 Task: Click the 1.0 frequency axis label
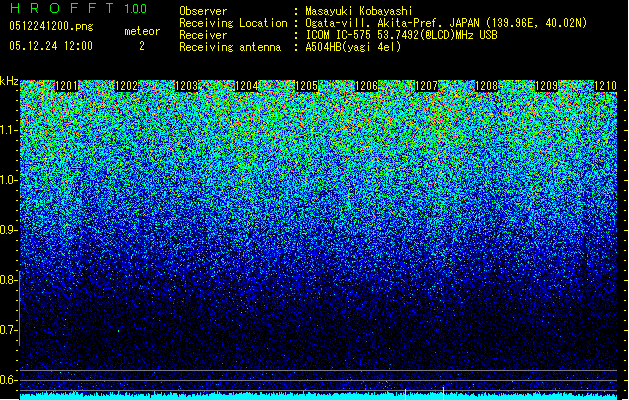coord(9,181)
